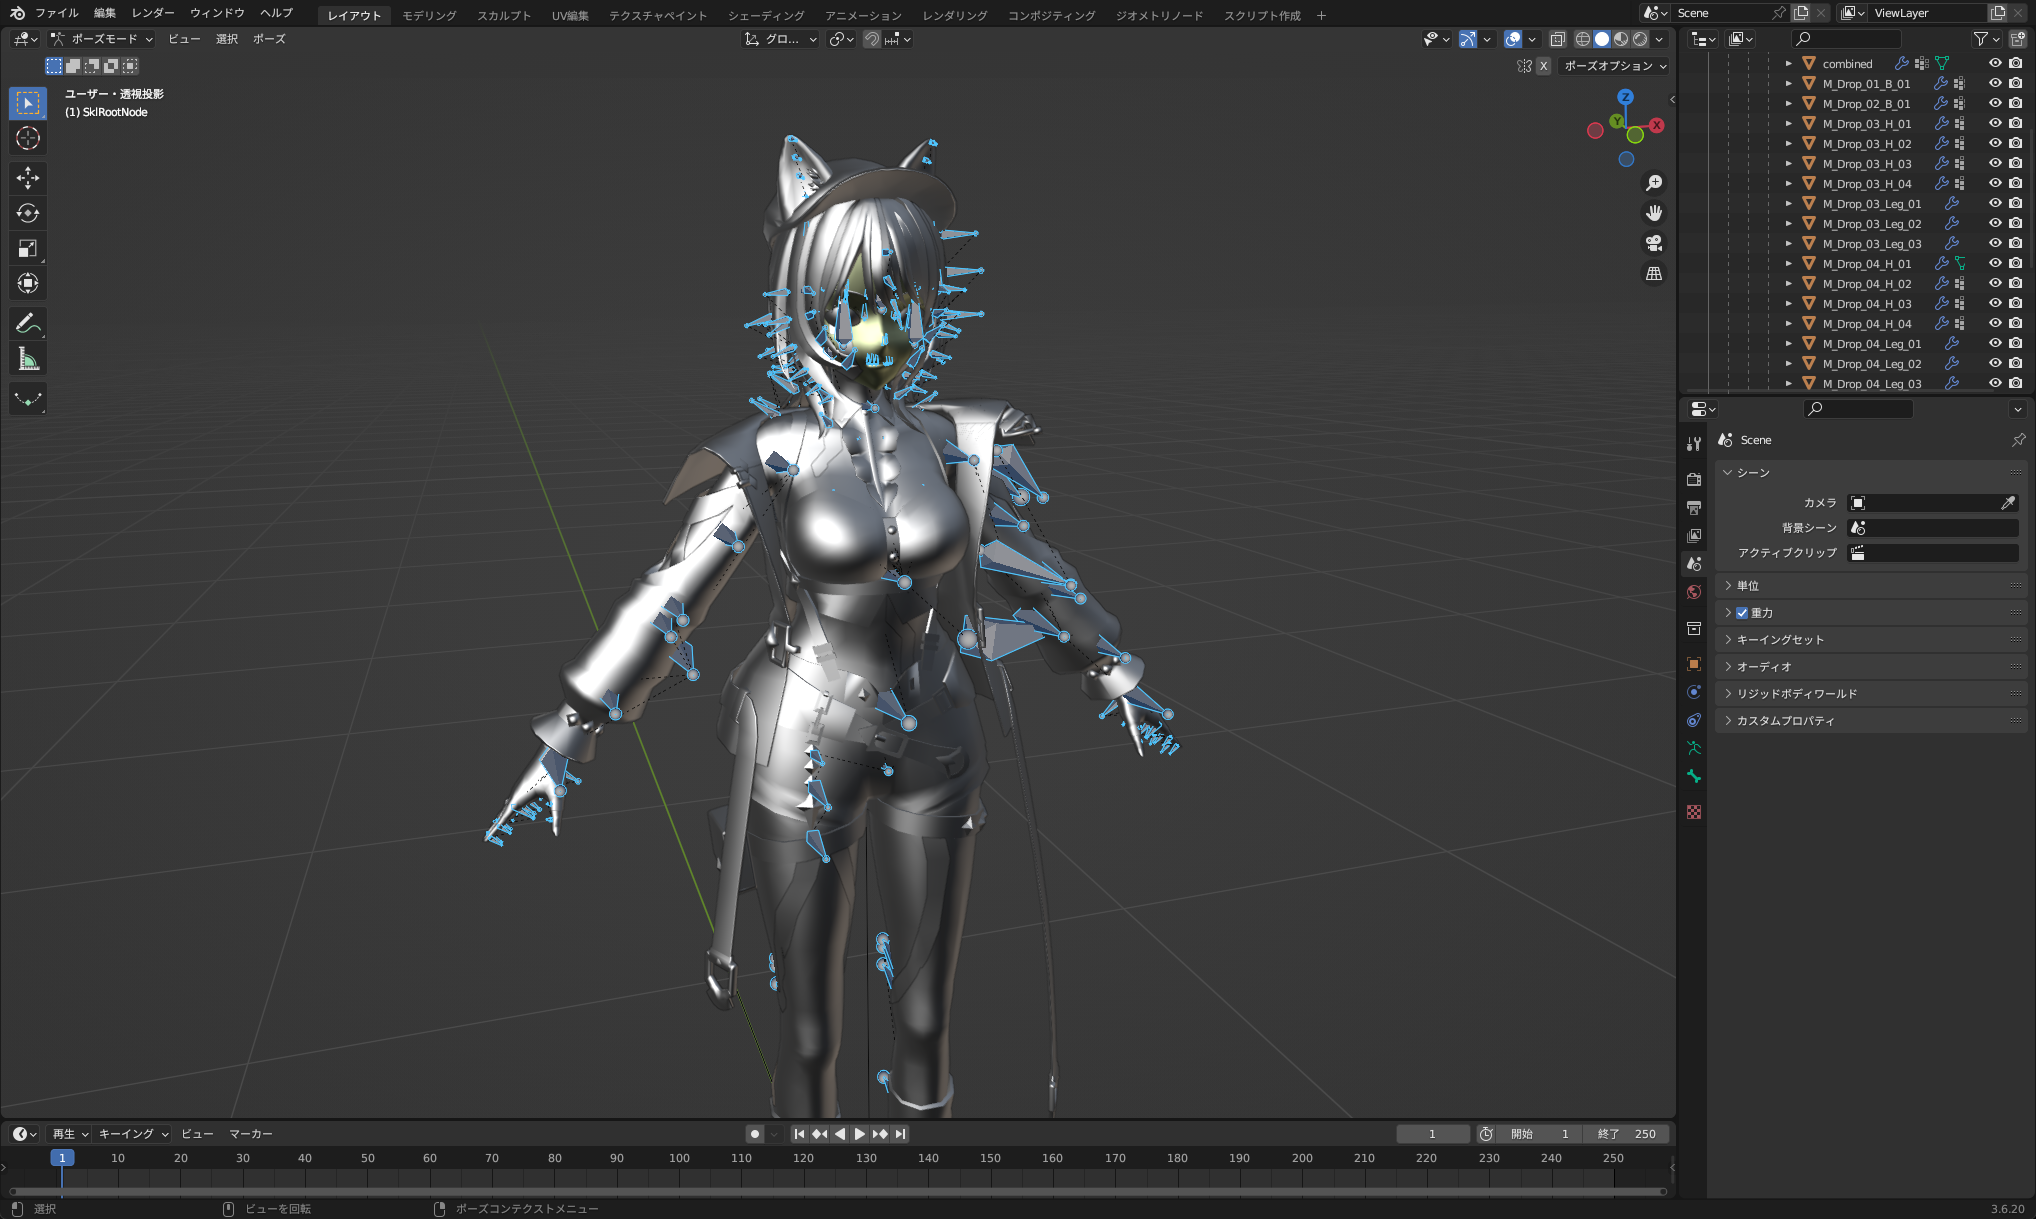Switch to the アニメーション workspace tab
This screenshot has height=1219, width=2036.
863,15
